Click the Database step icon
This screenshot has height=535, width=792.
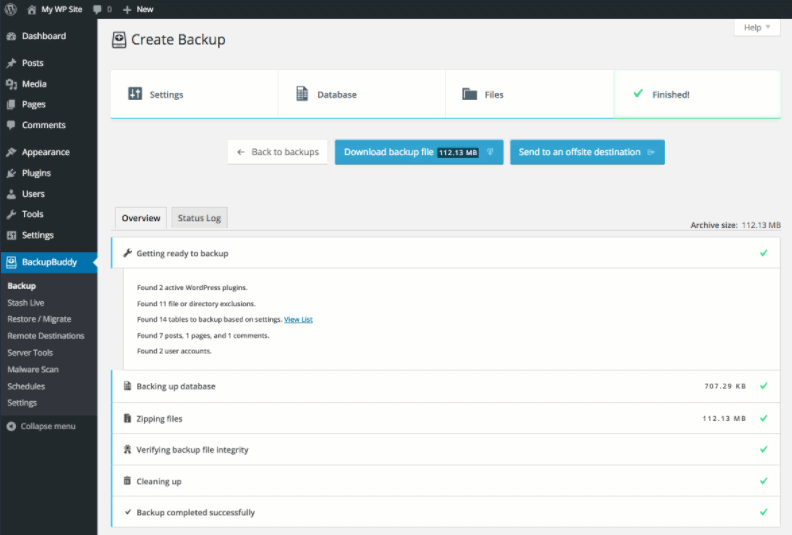pos(302,94)
